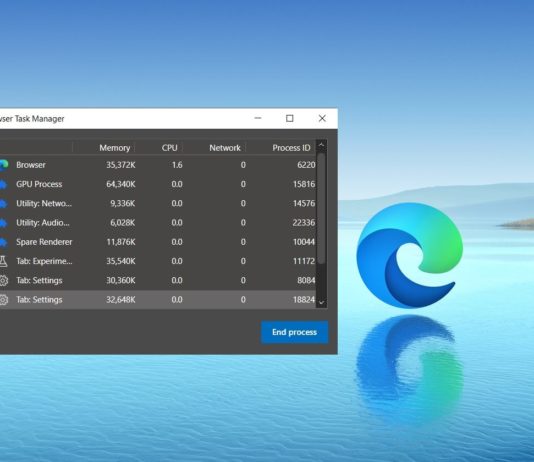
Task: Click gear icon of Settings tab 18824
Action: tap(4, 300)
